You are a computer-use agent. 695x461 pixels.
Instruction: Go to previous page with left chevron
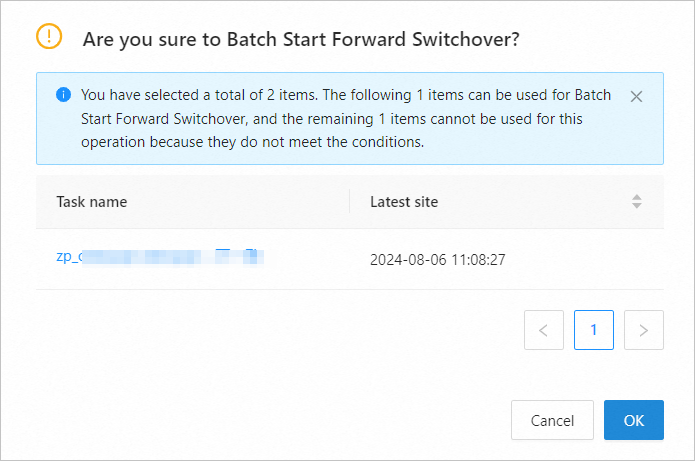coord(543,330)
